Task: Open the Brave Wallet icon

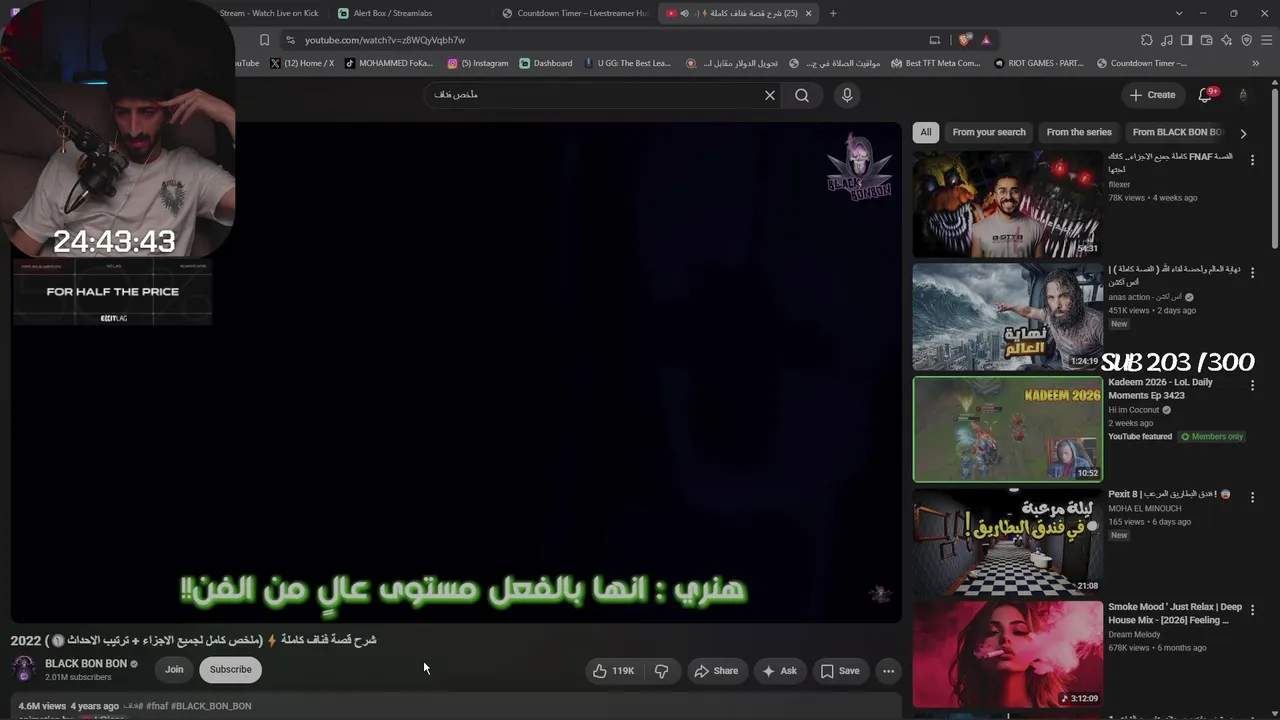Action: click(1206, 40)
